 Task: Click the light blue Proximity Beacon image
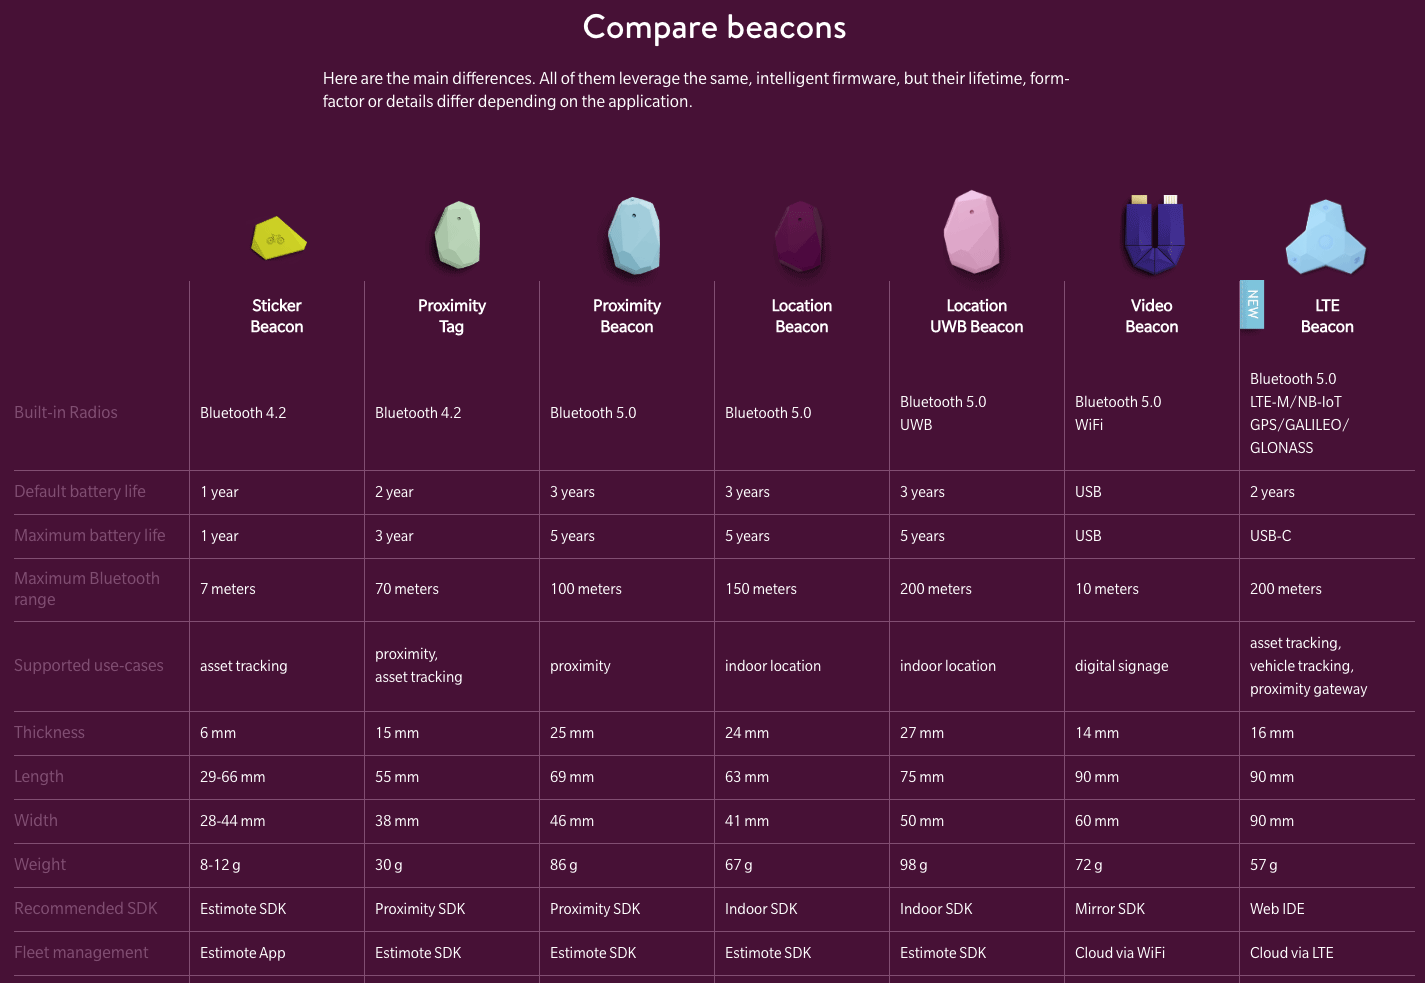coord(634,236)
